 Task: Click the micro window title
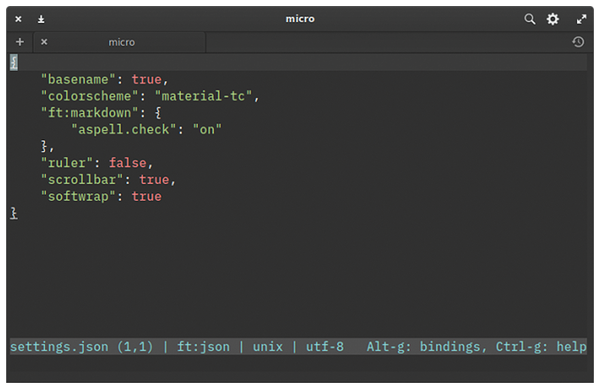coord(300,19)
